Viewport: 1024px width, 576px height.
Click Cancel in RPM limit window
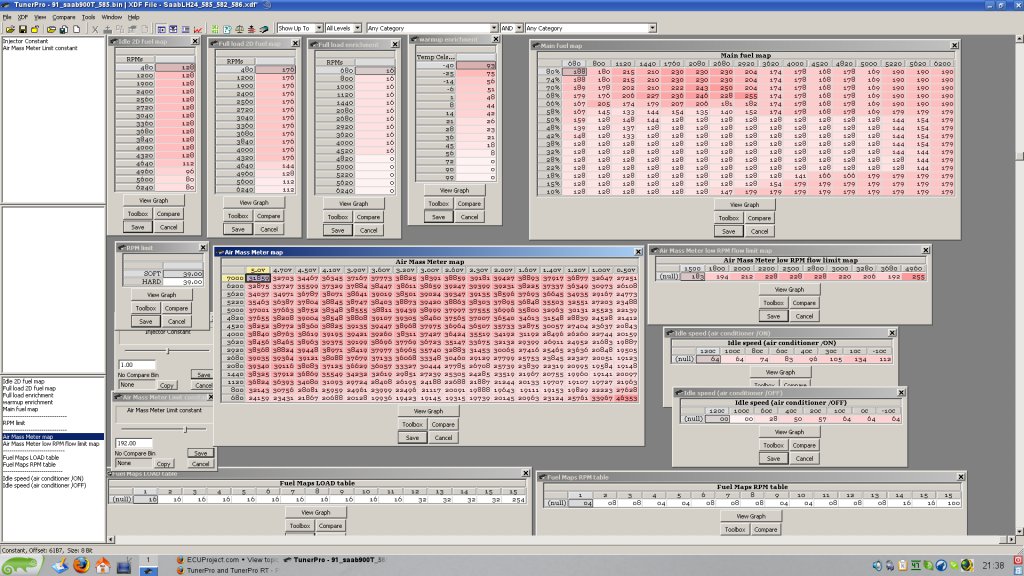tap(176, 321)
